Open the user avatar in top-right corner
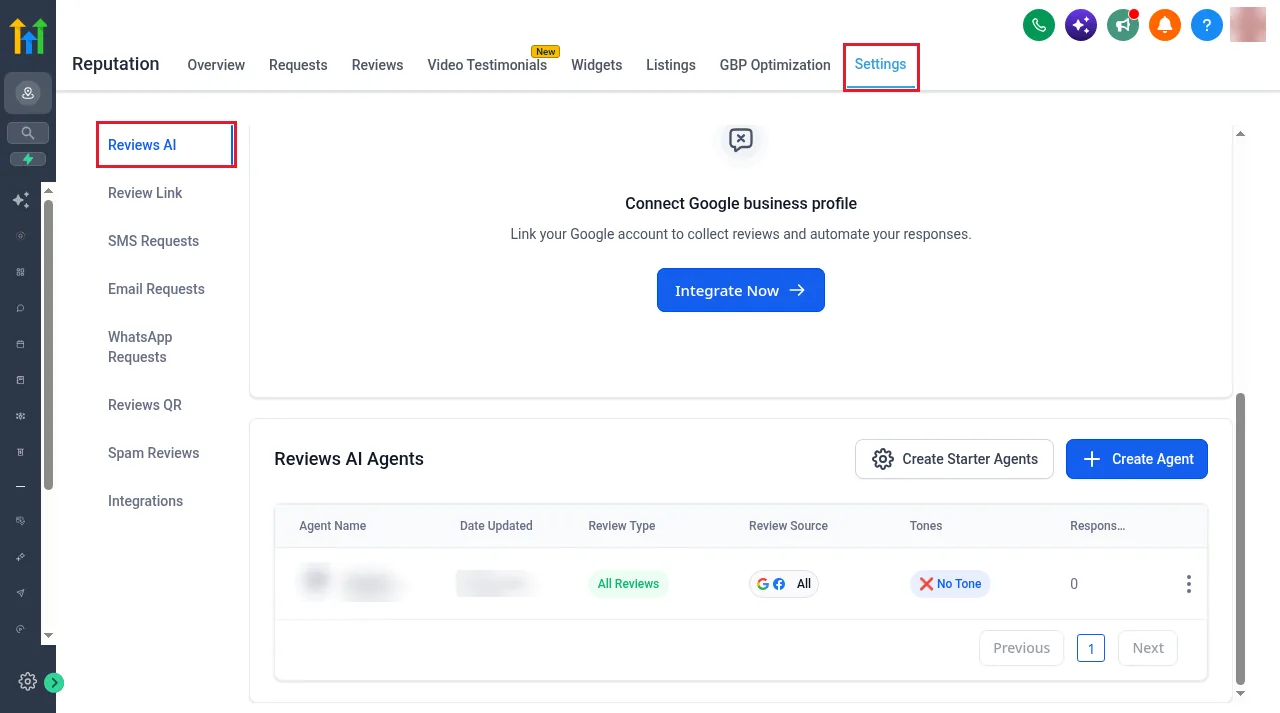Screen dimensions: 1280x713 1248,24
